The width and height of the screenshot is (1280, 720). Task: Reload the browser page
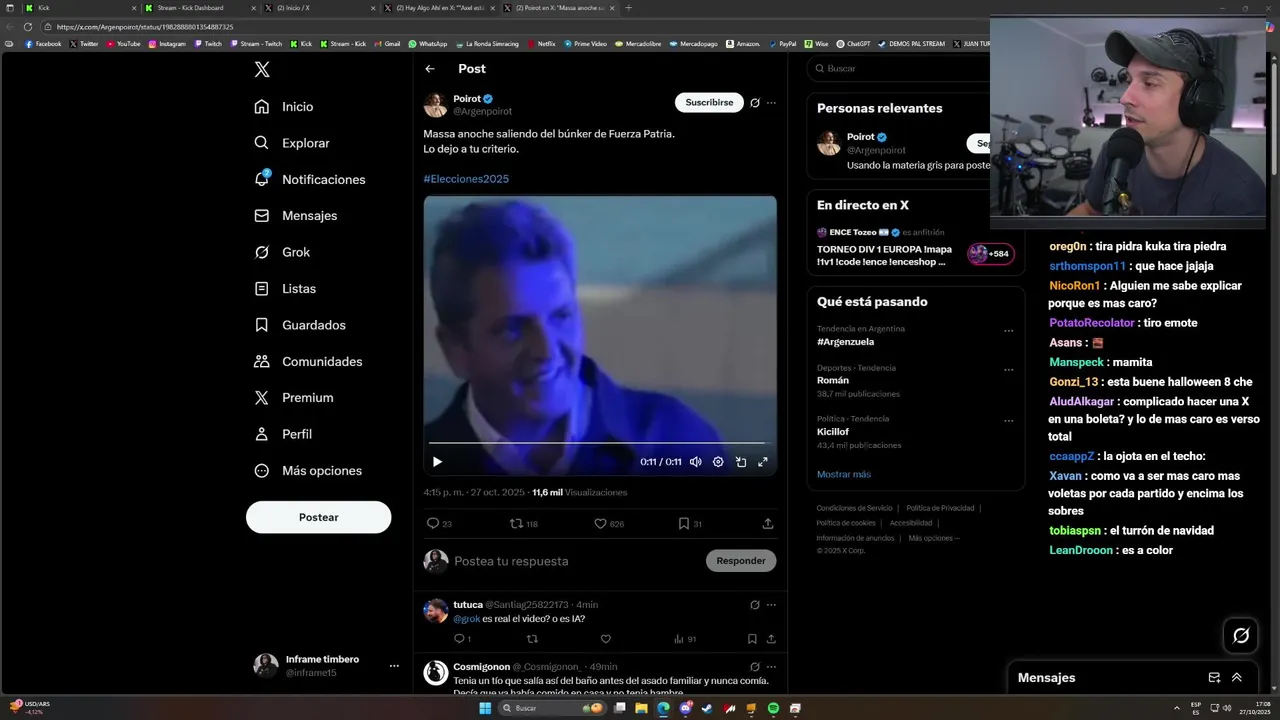click(x=28, y=27)
